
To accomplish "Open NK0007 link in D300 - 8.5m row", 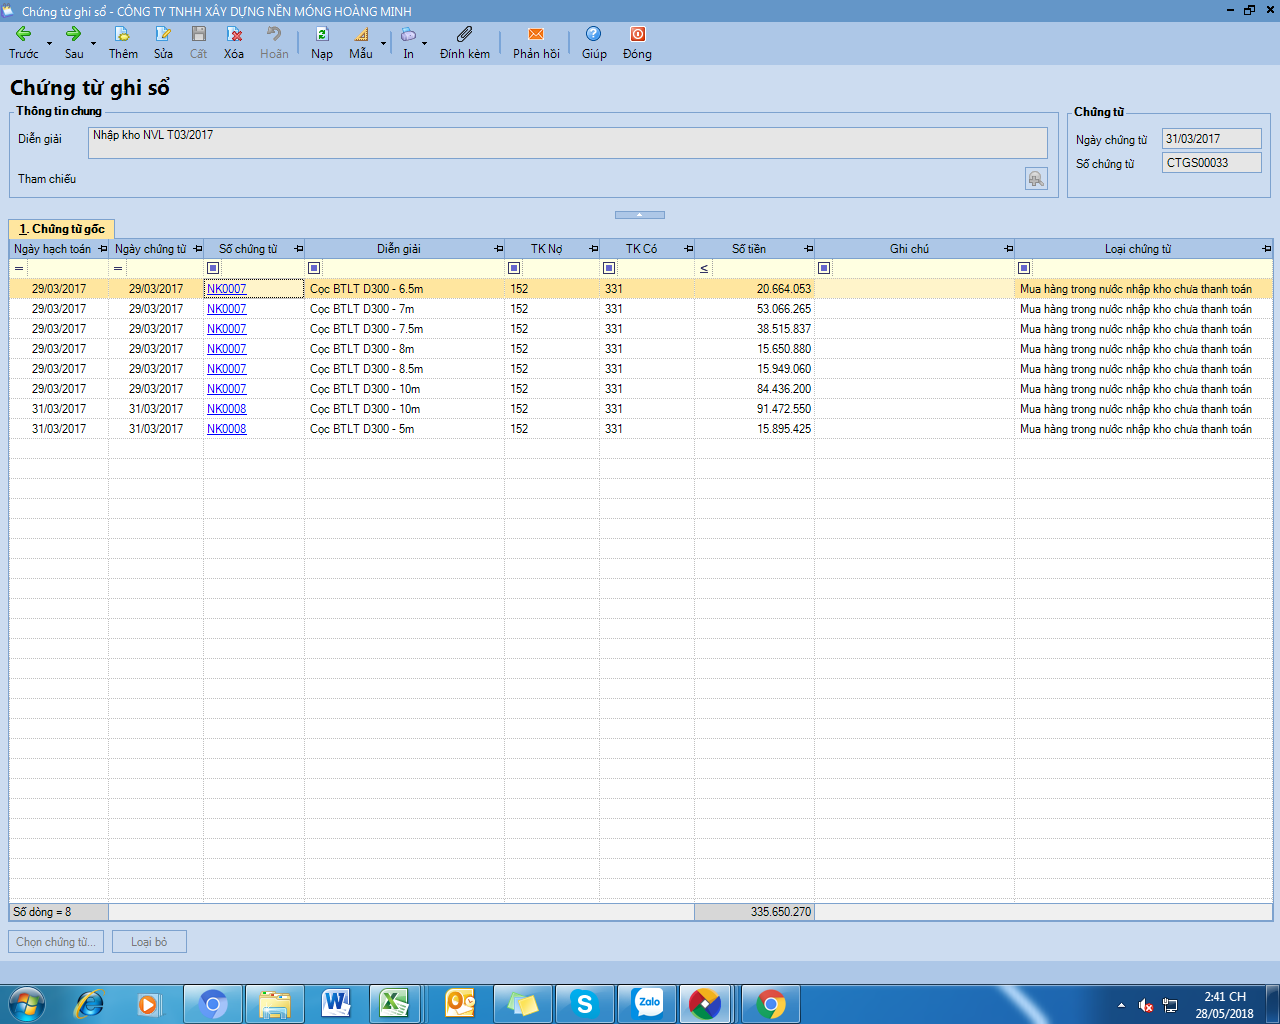I will pos(227,369).
